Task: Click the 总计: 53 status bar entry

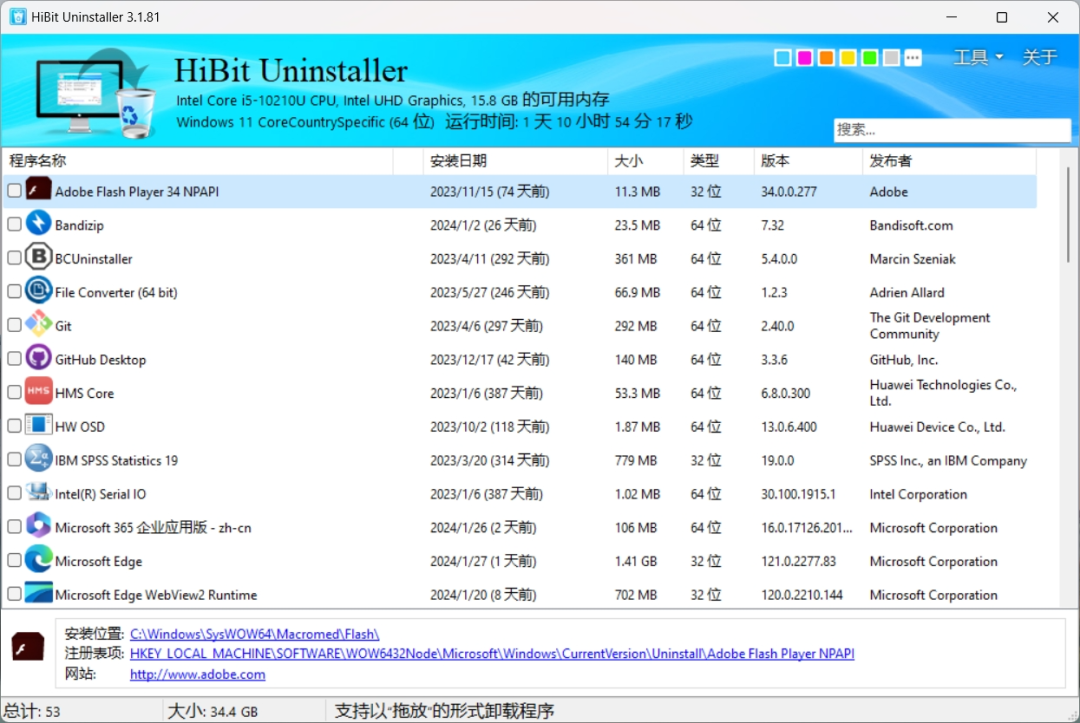Action: [x=32, y=711]
